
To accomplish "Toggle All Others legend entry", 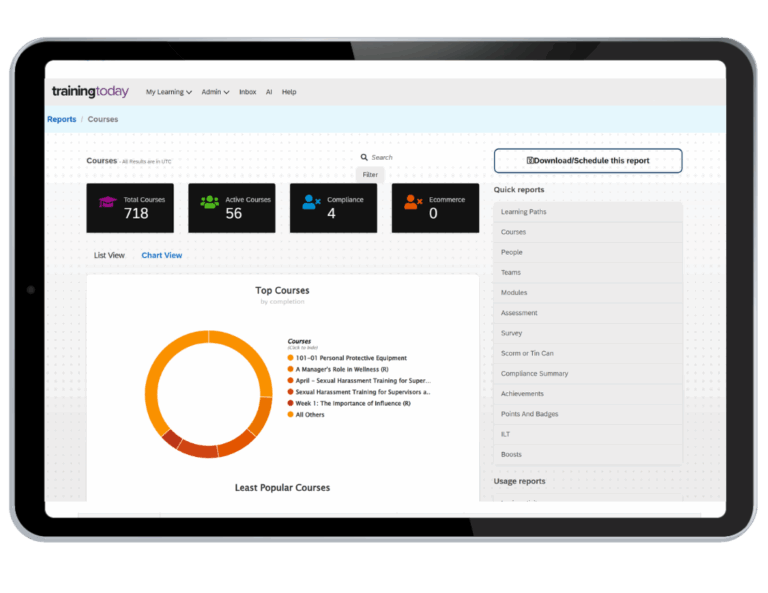I will click(x=306, y=414).
